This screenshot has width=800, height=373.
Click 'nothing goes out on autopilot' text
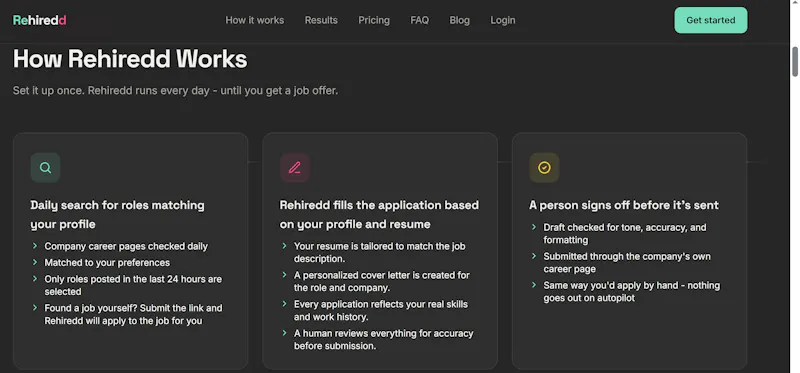[x=632, y=291]
